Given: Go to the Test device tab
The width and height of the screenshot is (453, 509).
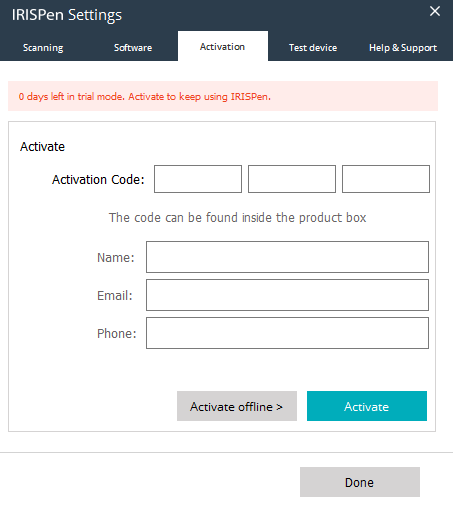Looking at the screenshot, I should coord(313,48).
